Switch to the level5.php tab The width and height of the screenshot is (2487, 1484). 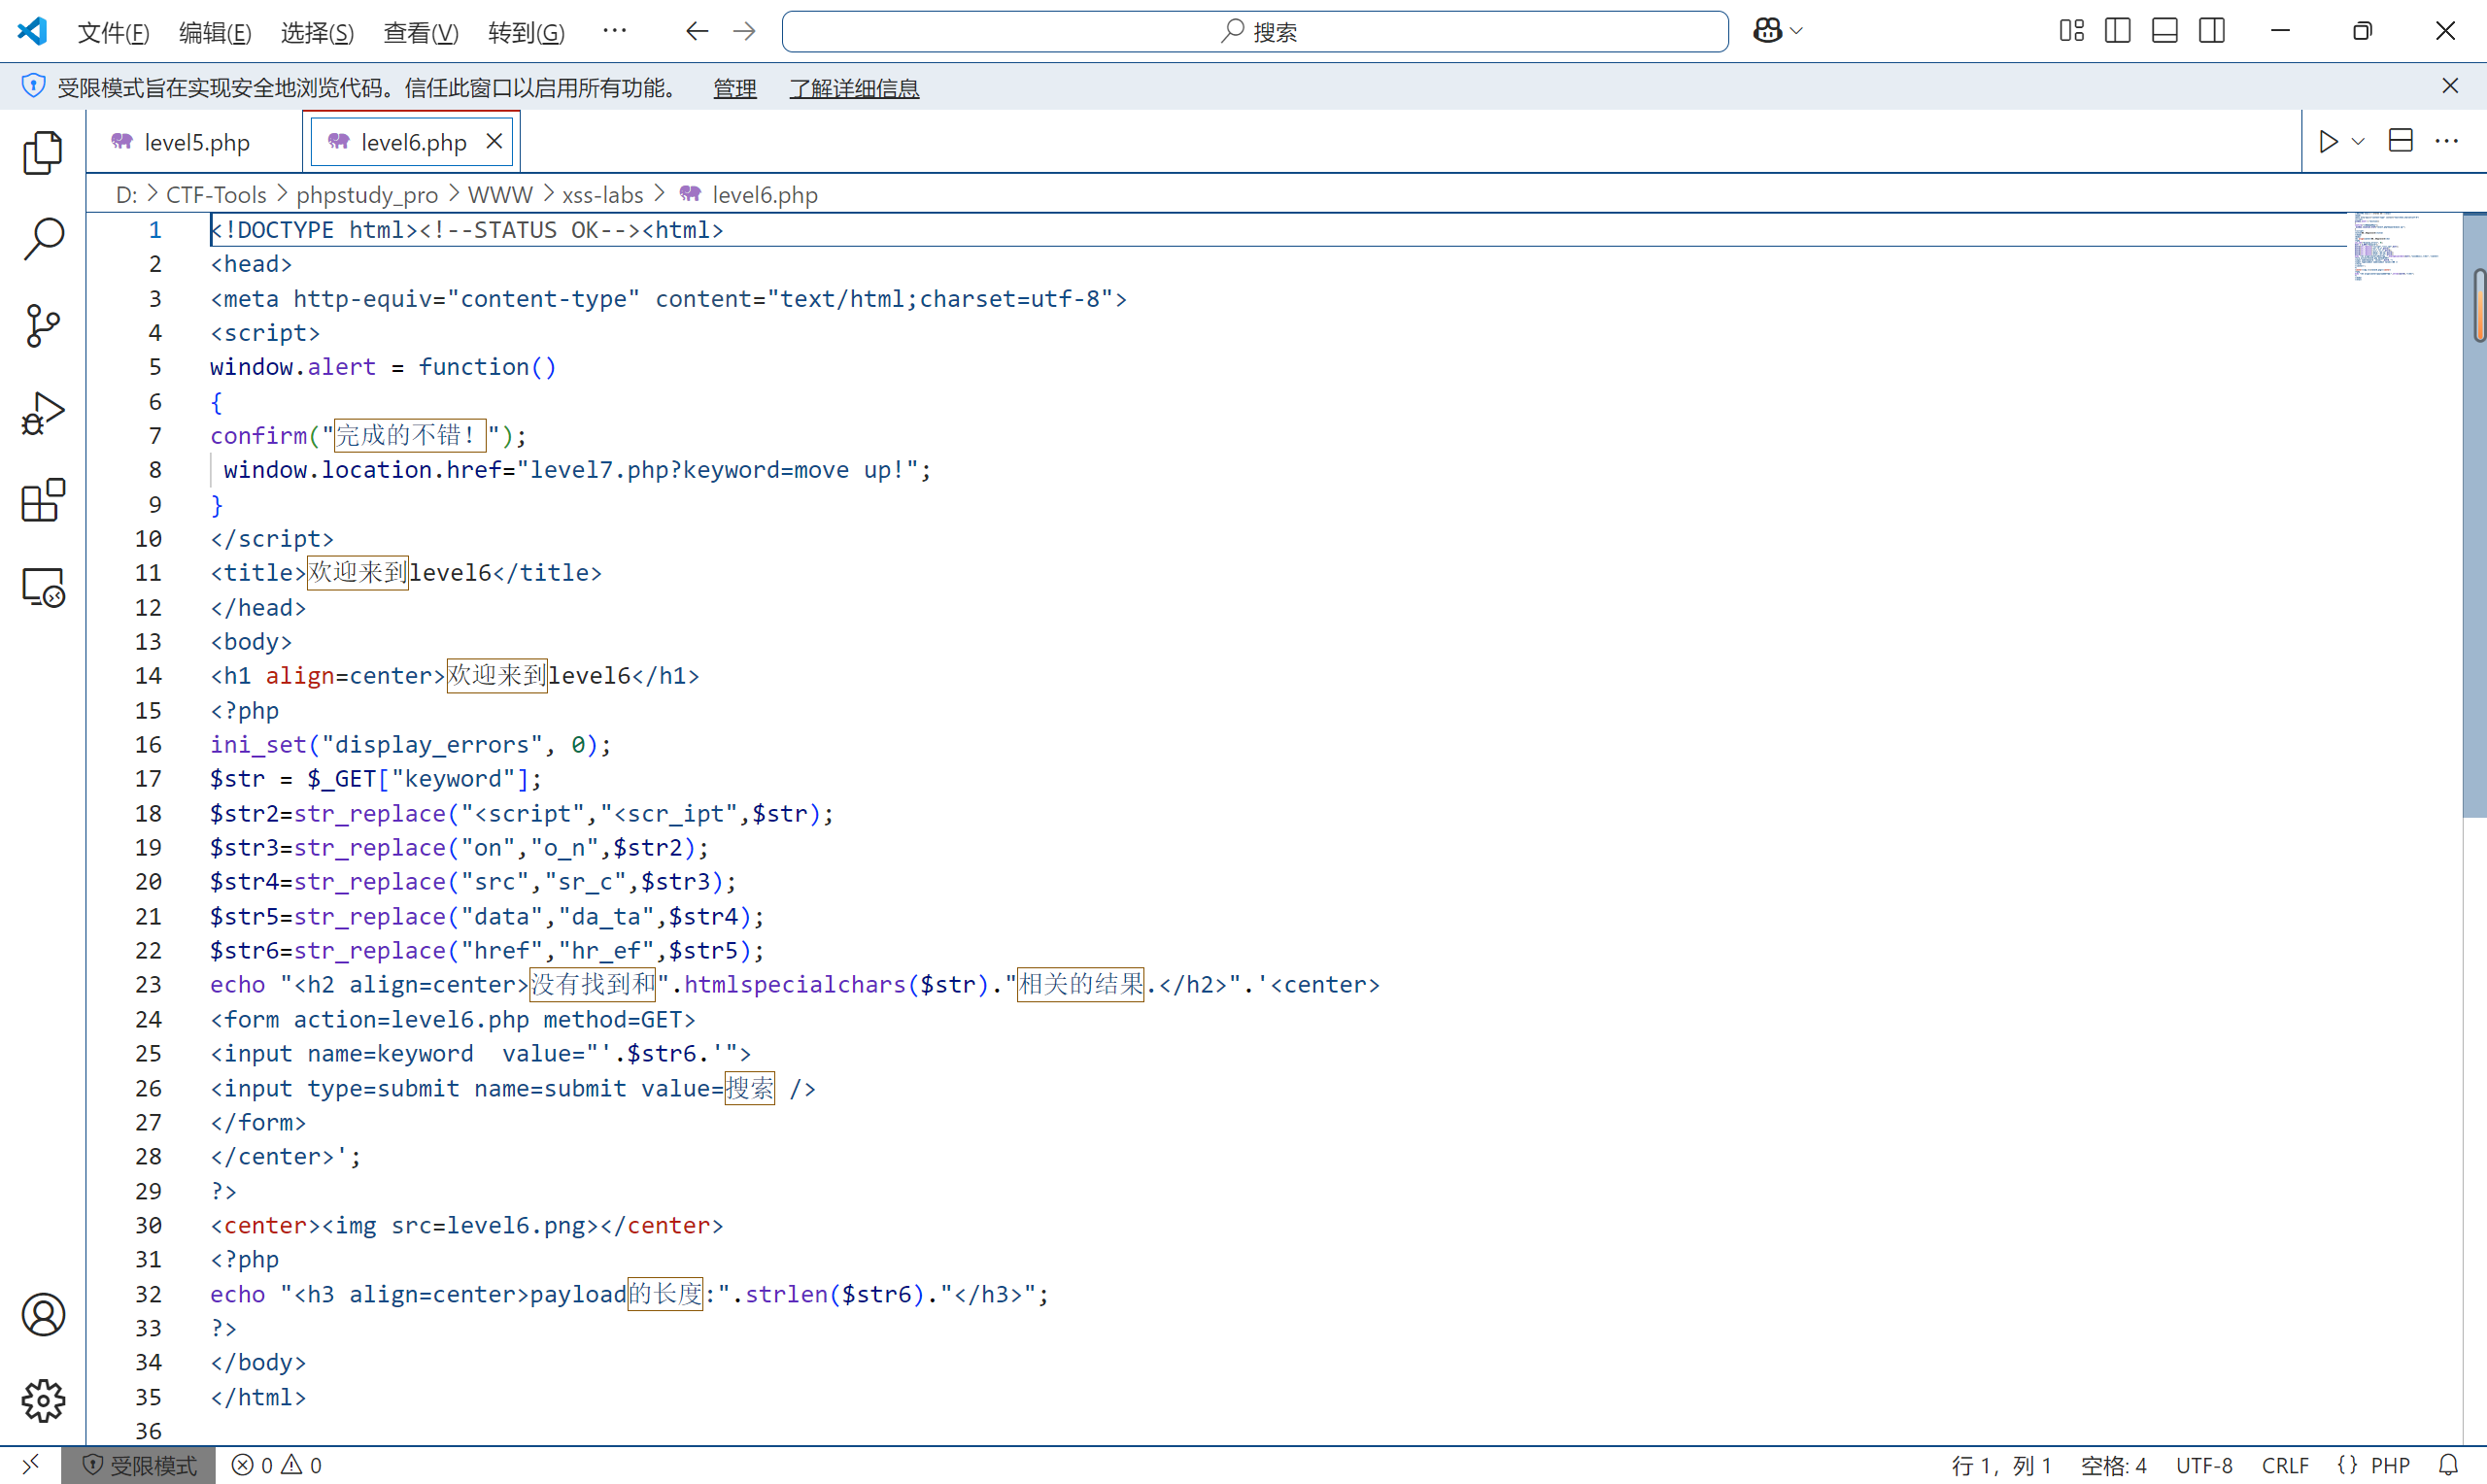click(x=196, y=142)
